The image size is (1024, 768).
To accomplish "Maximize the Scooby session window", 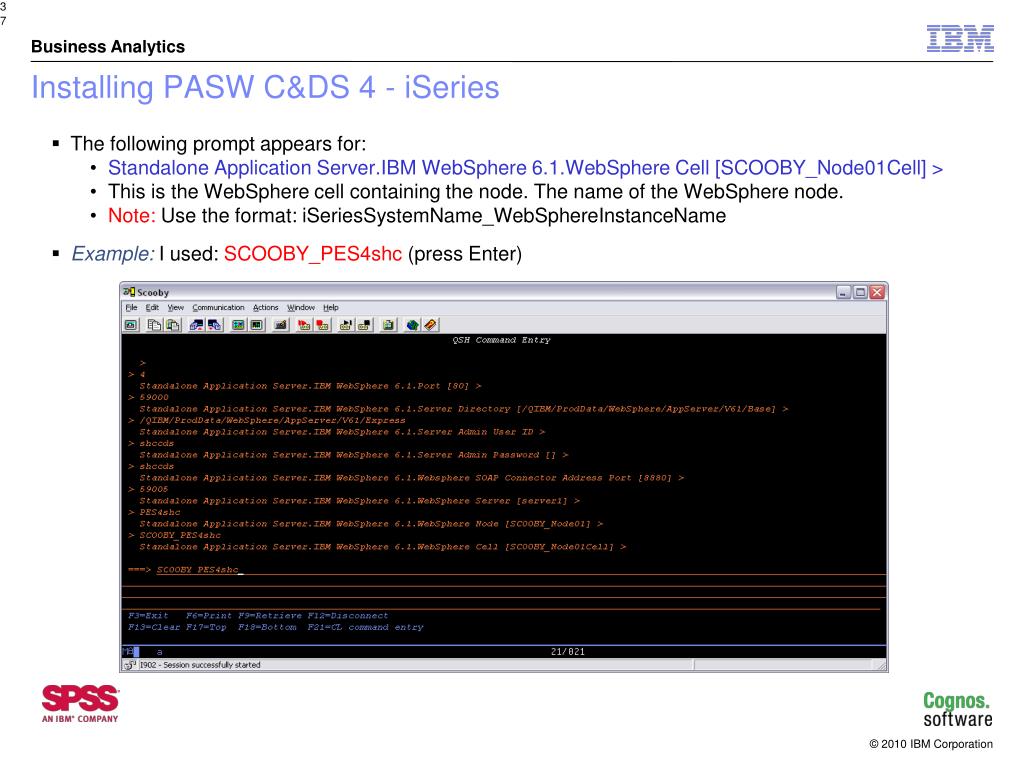I will (860, 292).
